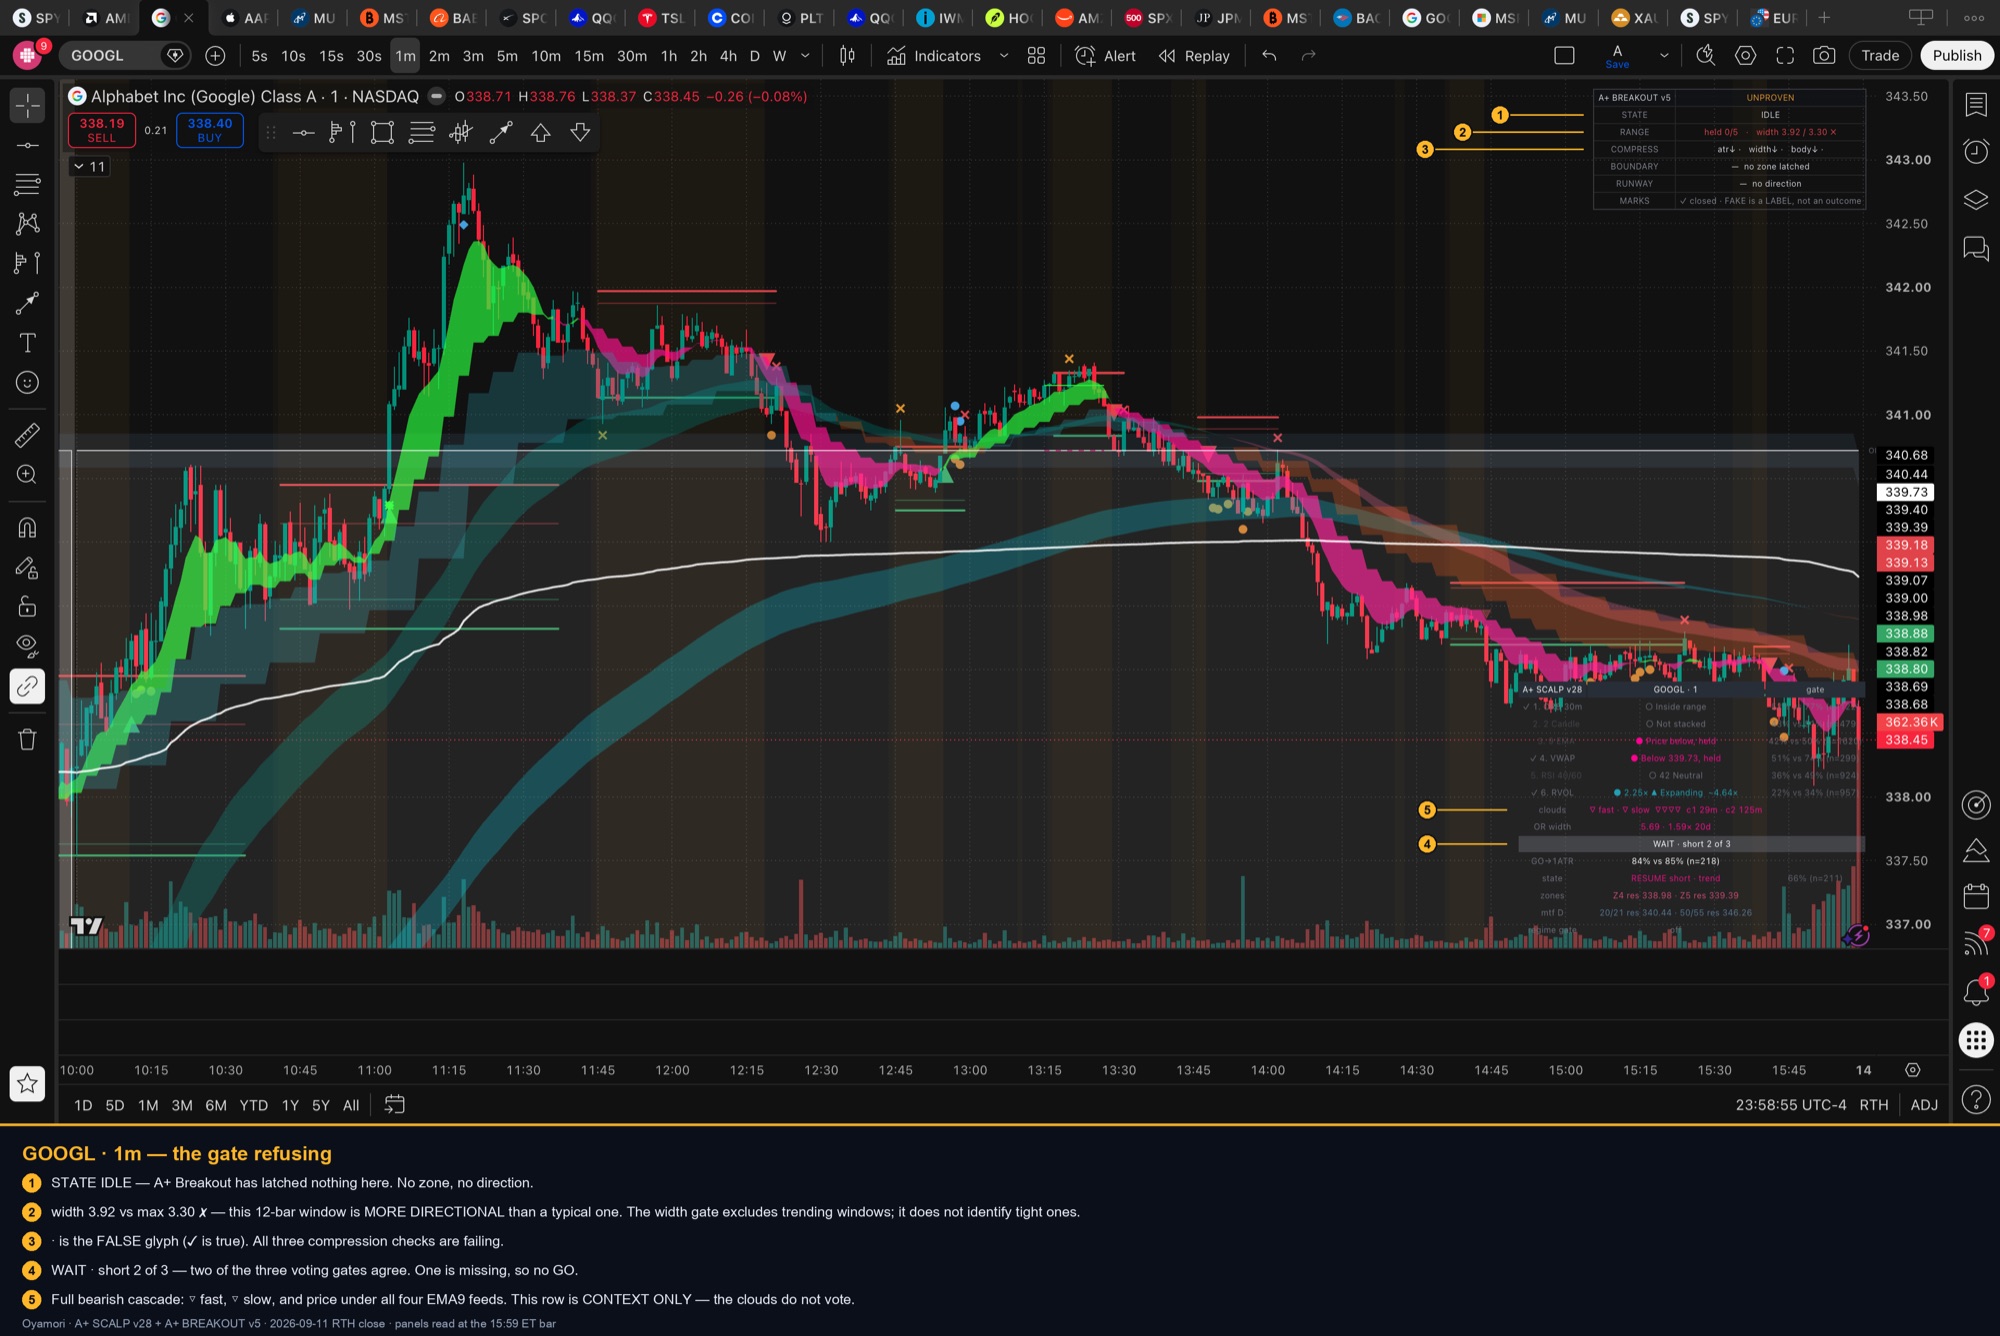
Task: Select the 30s interval
Action: [x=369, y=56]
